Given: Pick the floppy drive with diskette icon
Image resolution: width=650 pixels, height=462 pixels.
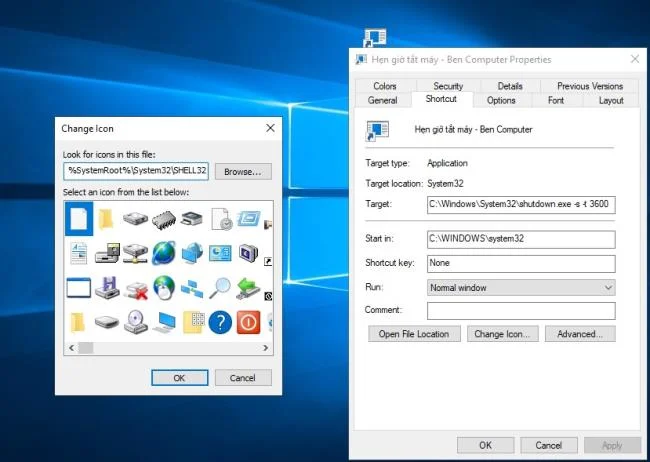Looking at the screenshot, I should click(107, 253).
